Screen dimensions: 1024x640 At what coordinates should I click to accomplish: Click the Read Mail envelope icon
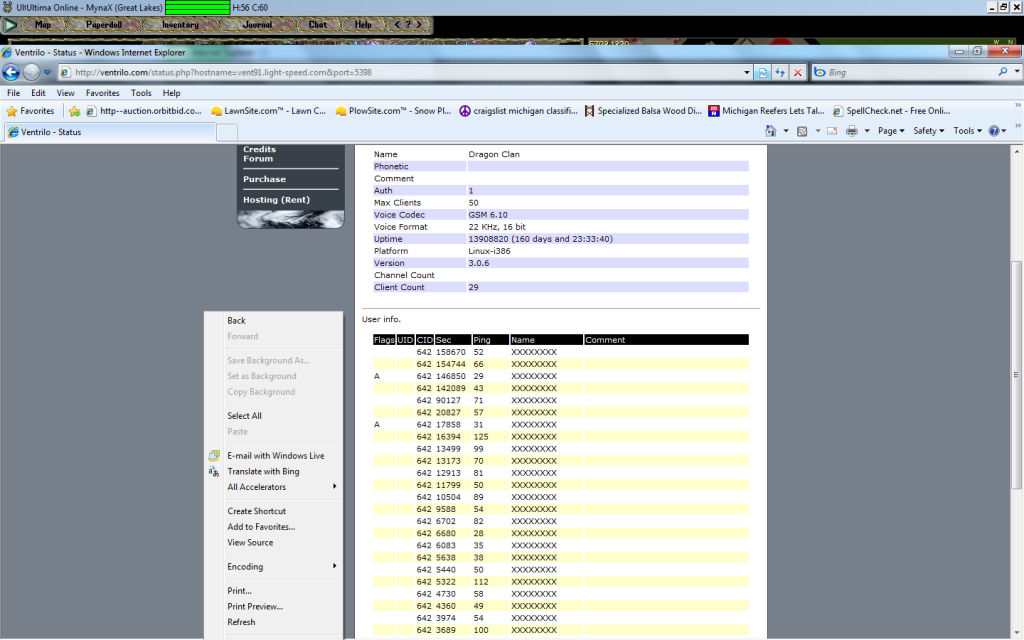click(832, 131)
